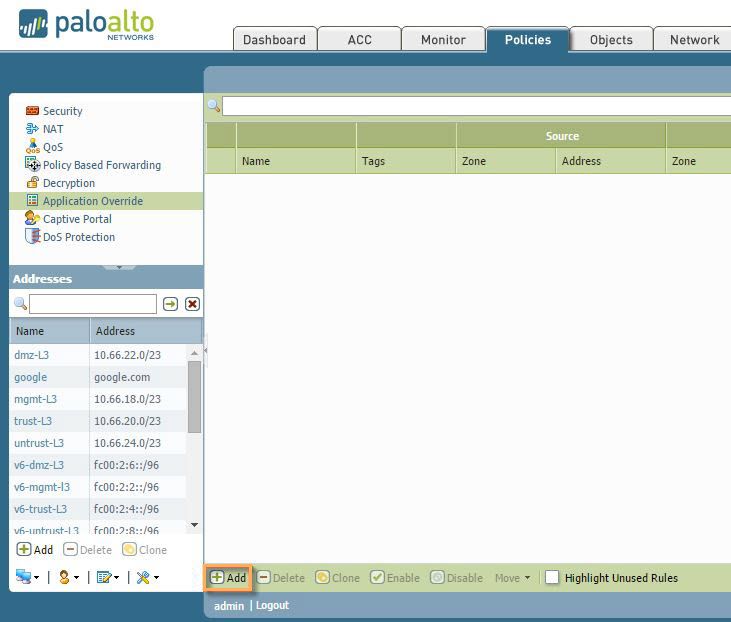Open Policy Based Forwarding rules
Viewport: 731px width, 622px height.
tap(102, 165)
